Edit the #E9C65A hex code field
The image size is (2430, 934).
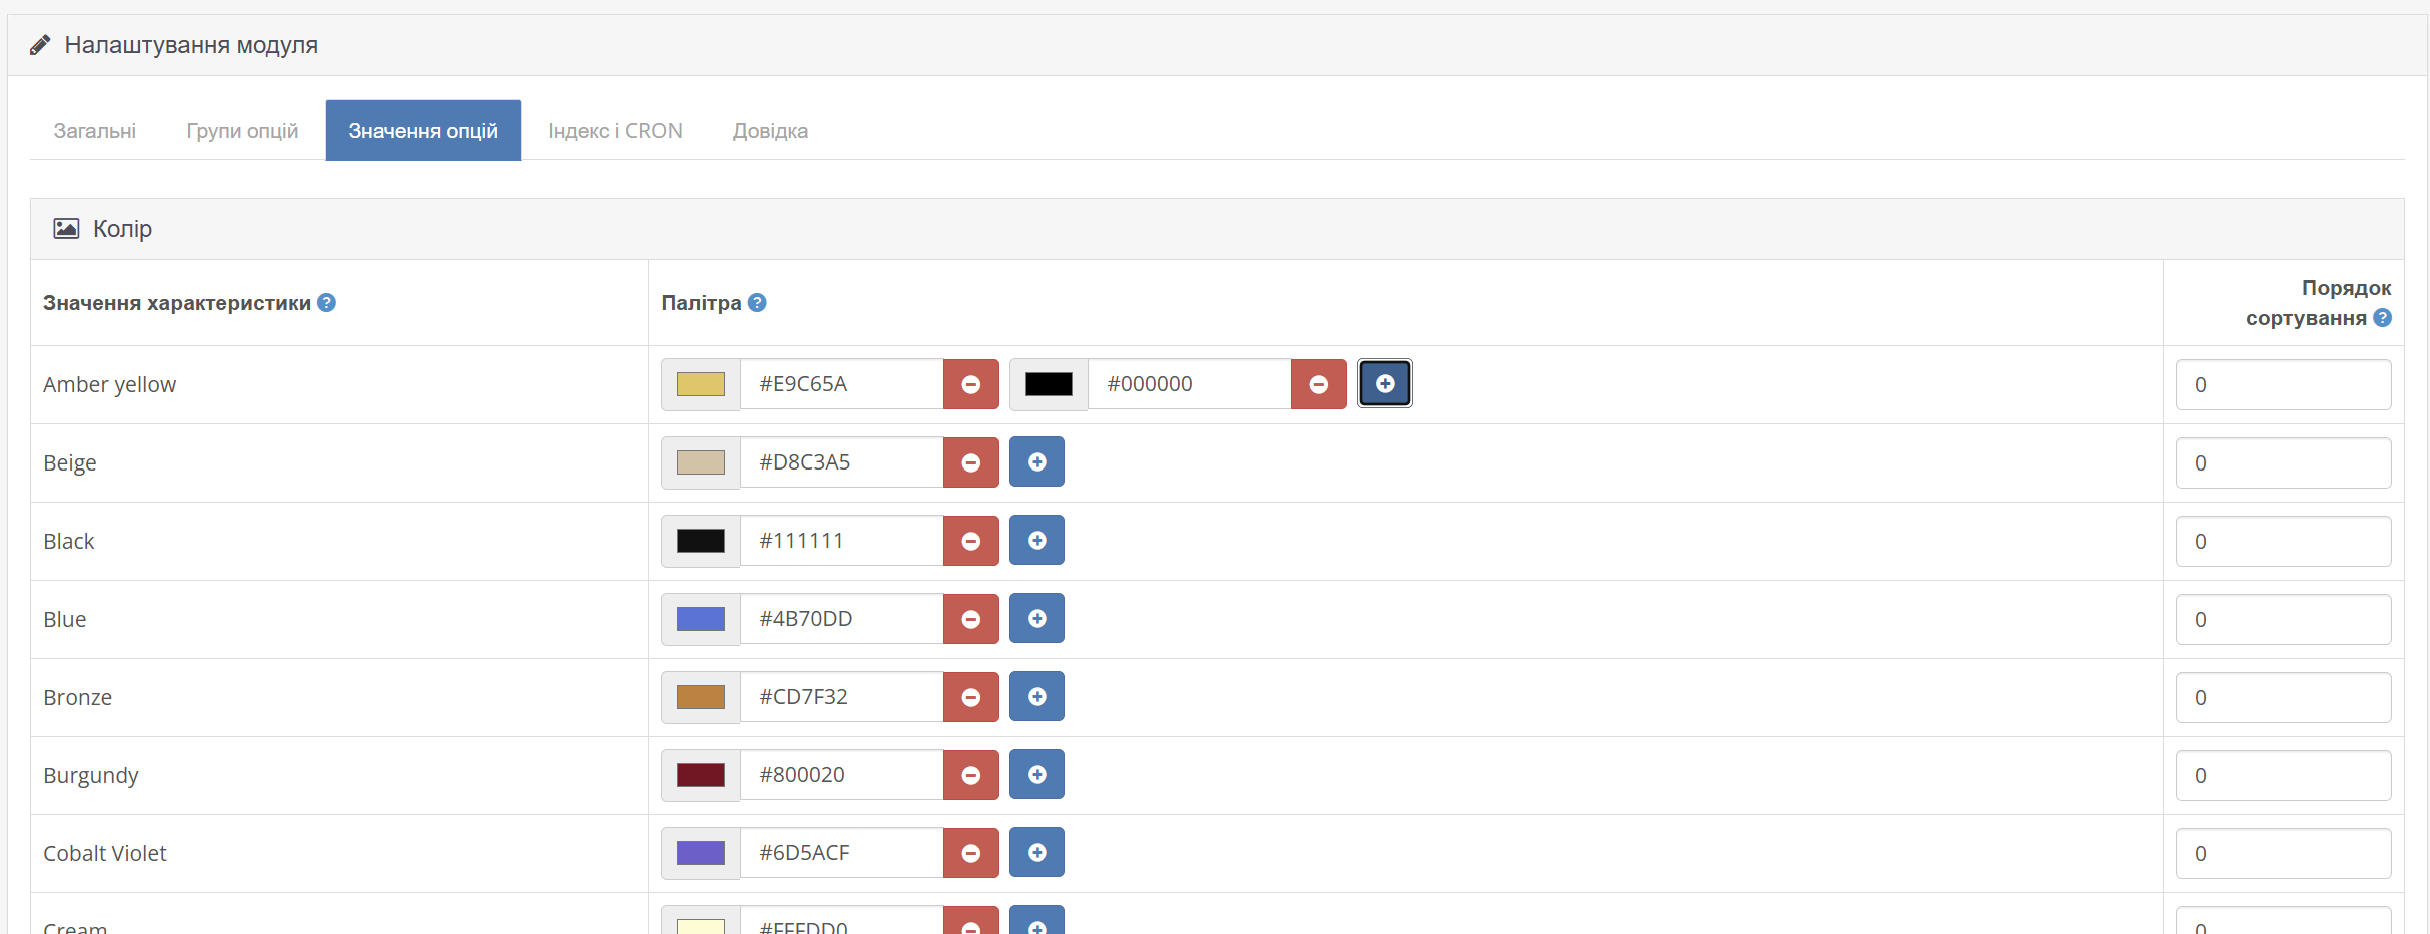(x=841, y=384)
